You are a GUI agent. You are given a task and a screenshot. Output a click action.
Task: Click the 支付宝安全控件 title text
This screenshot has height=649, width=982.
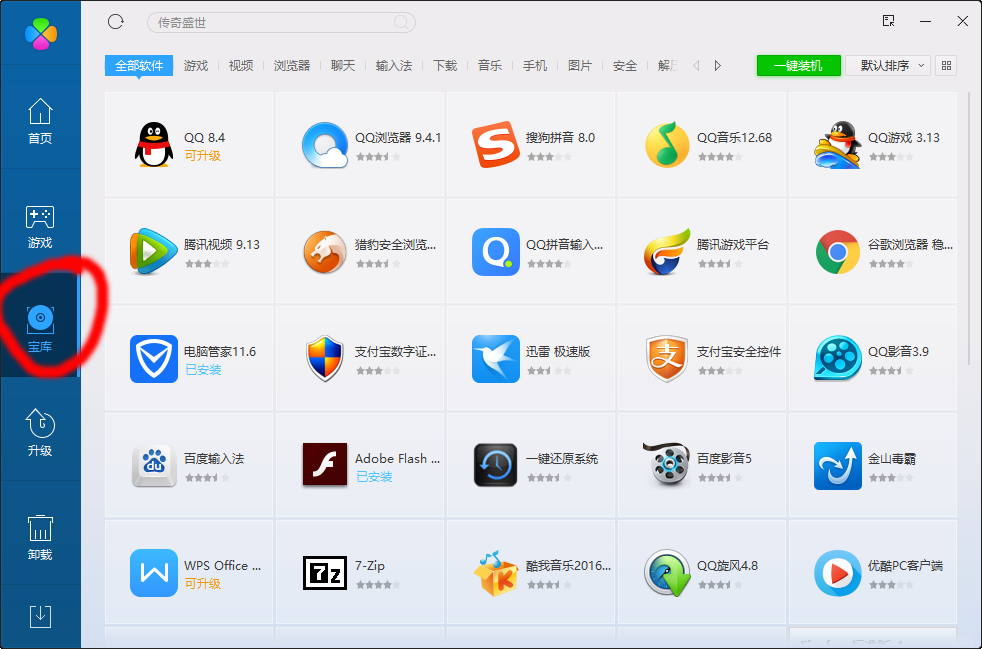(739, 351)
